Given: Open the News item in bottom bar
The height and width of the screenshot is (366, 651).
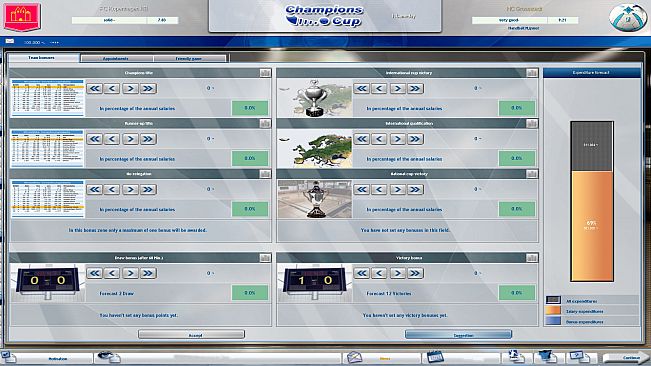Looking at the screenshot, I should (385, 358).
